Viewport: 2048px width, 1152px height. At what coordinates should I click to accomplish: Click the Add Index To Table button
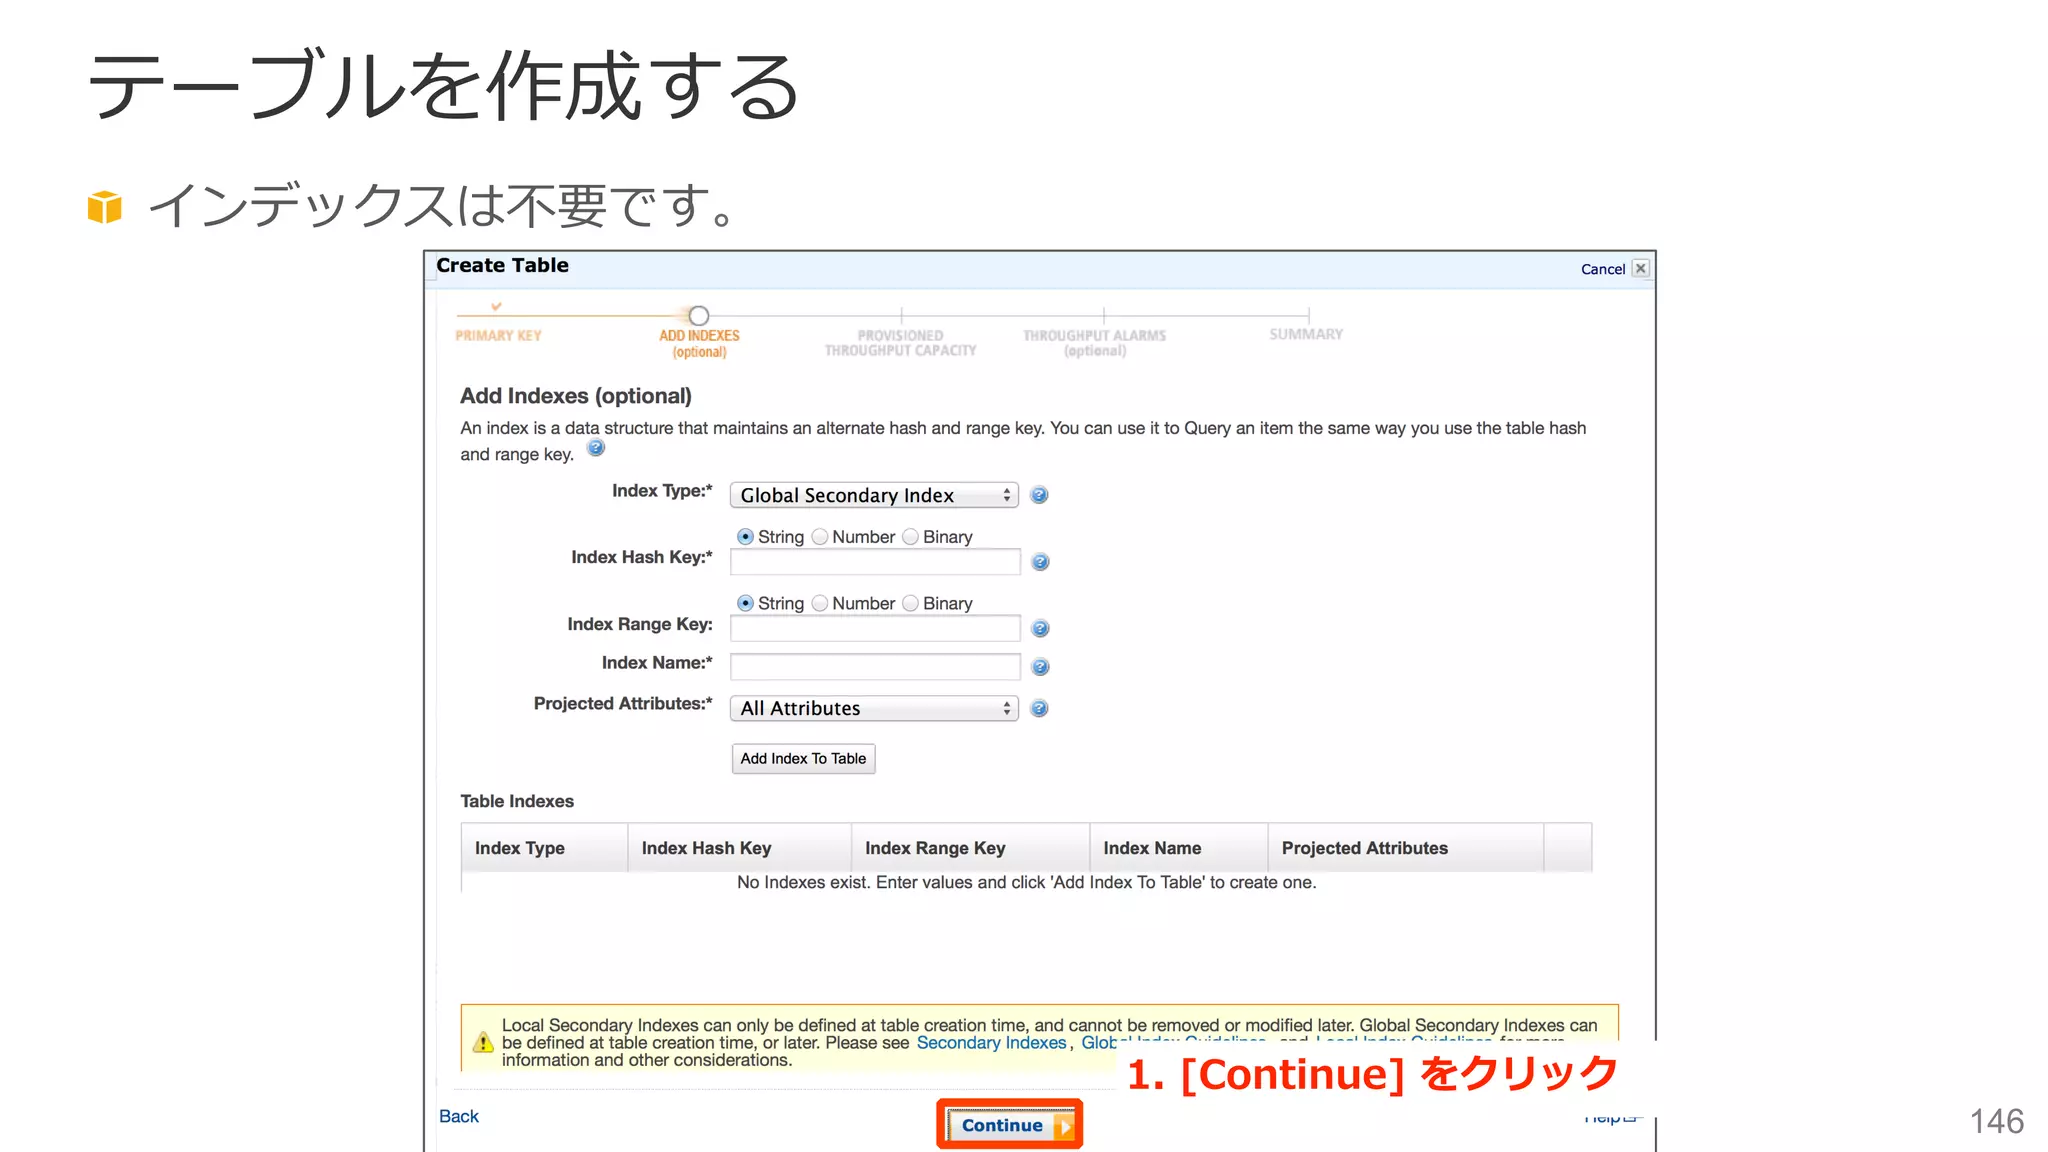(x=803, y=758)
